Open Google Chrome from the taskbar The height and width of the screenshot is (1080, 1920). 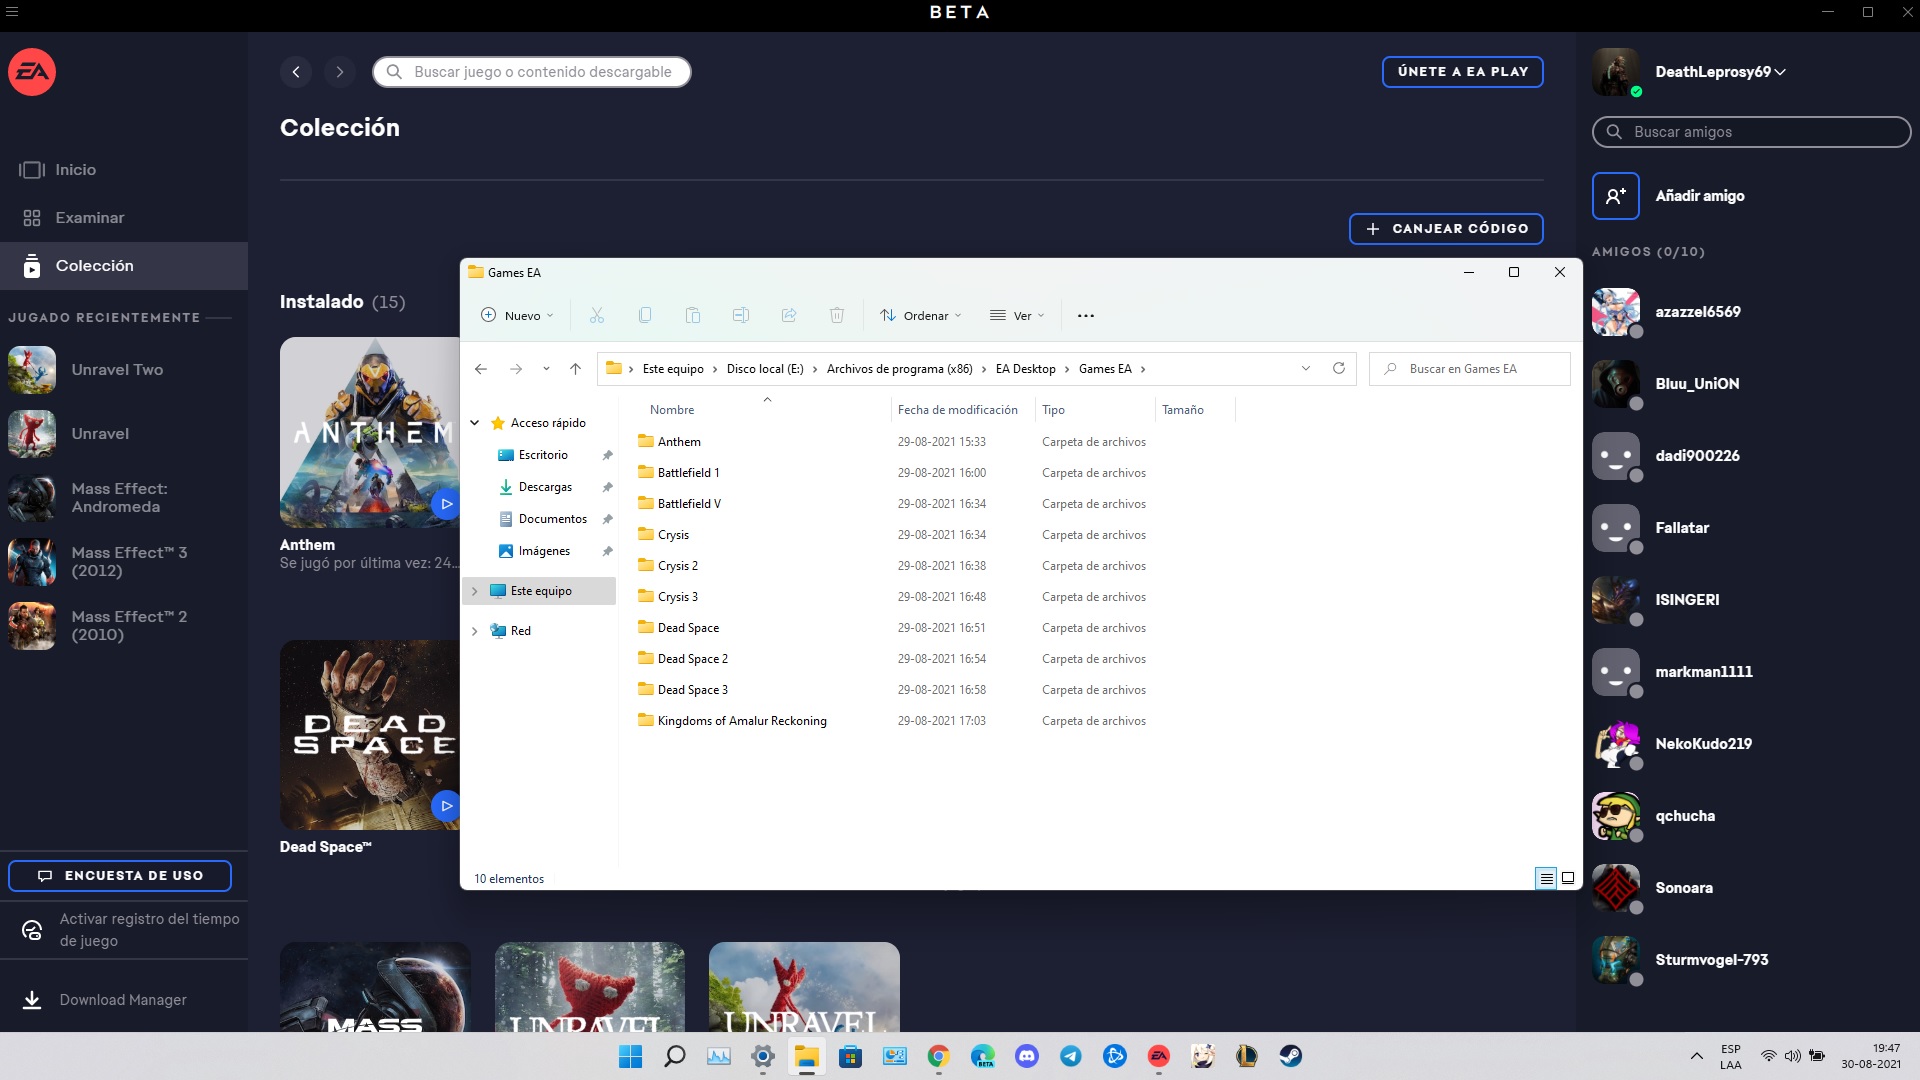tap(939, 1056)
